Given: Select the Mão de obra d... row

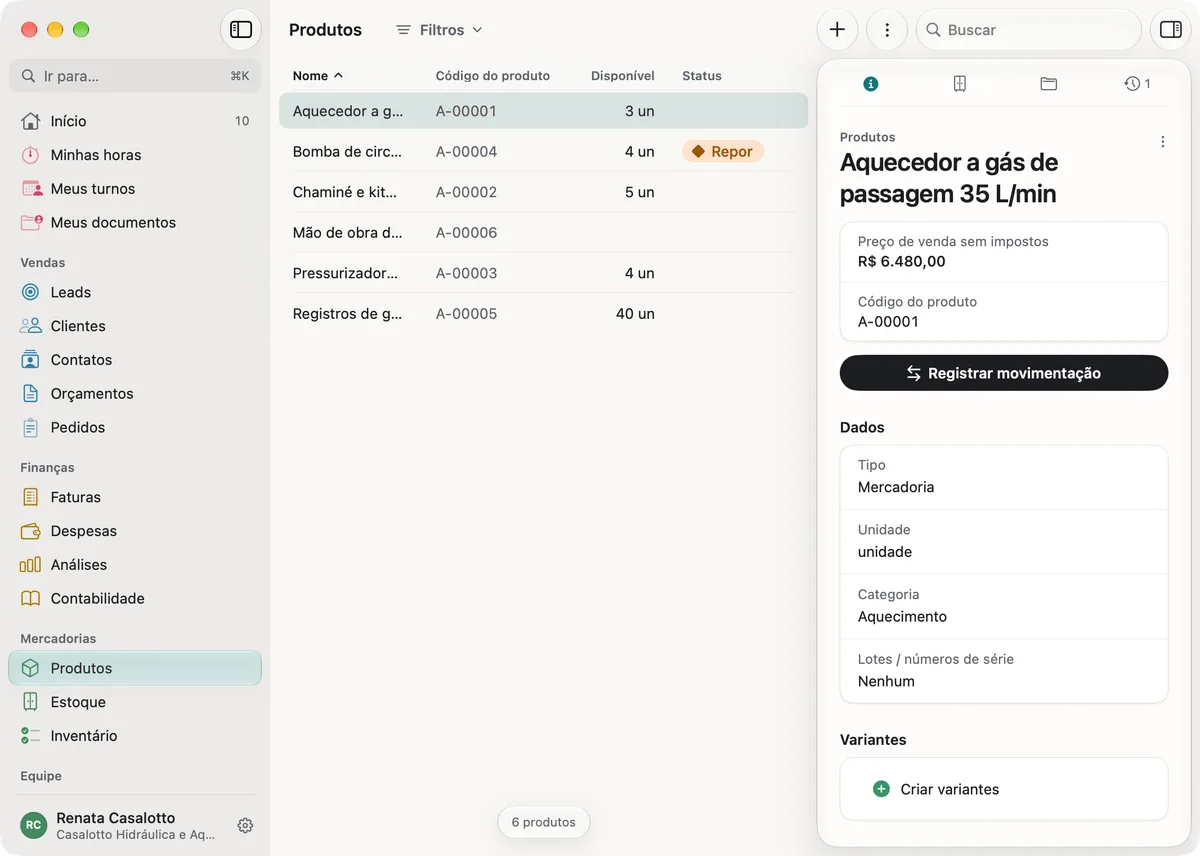Looking at the screenshot, I should click(x=543, y=233).
